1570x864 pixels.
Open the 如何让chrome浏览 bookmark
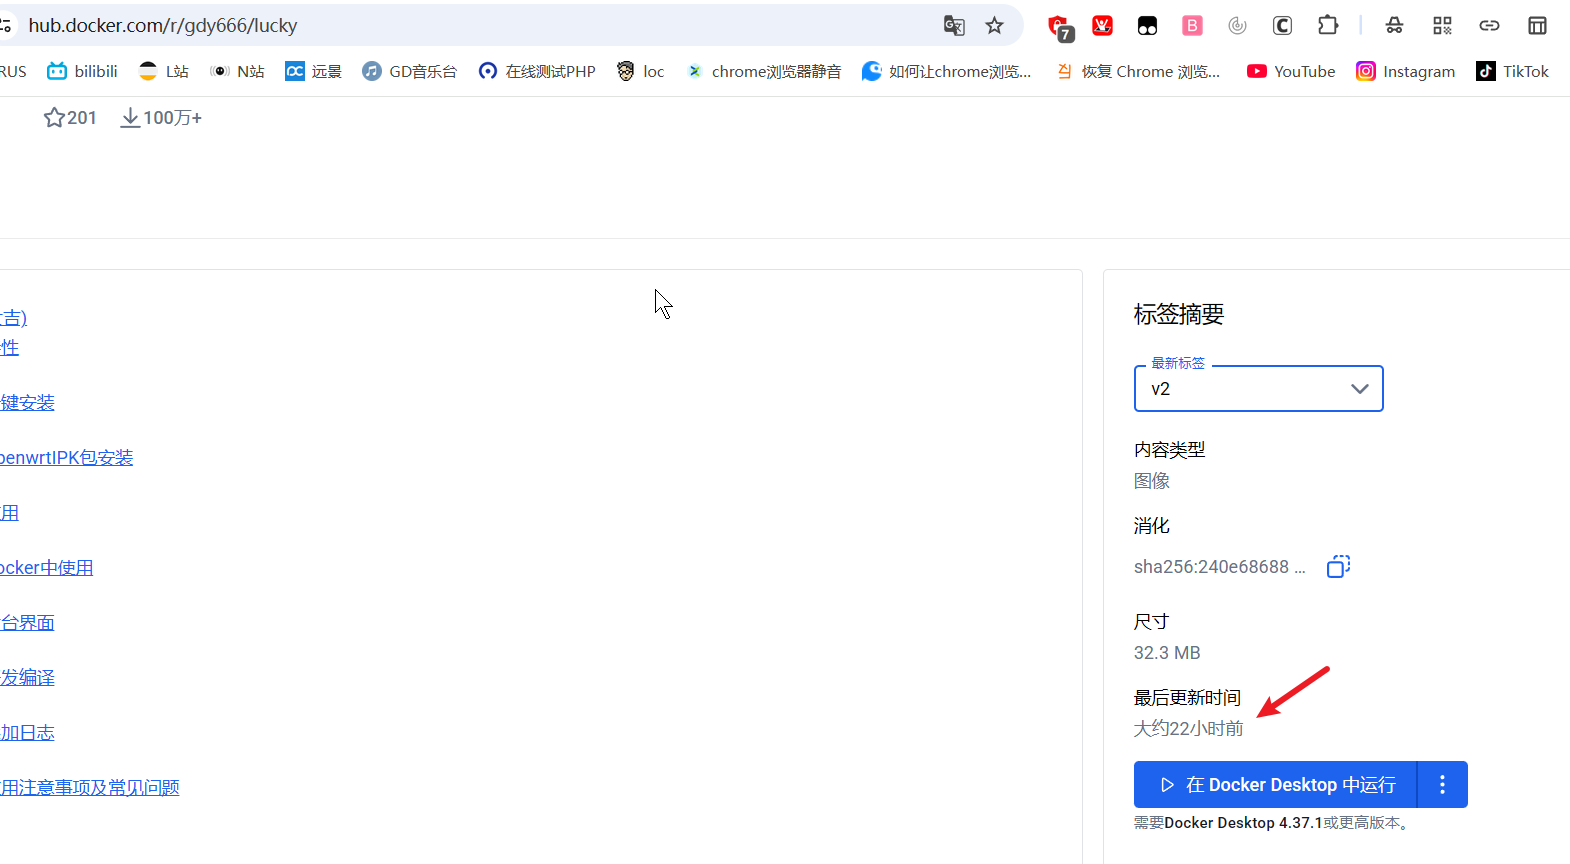click(x=947, y=71)
